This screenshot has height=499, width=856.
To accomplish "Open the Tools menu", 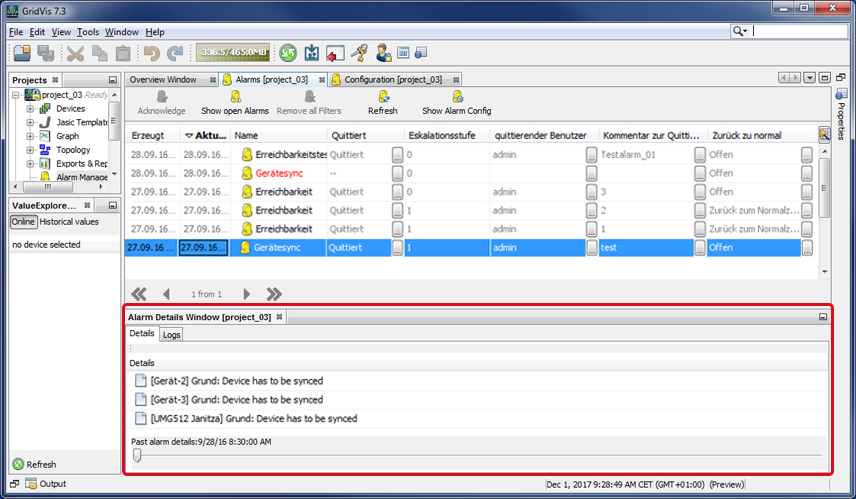I will 88,32.
